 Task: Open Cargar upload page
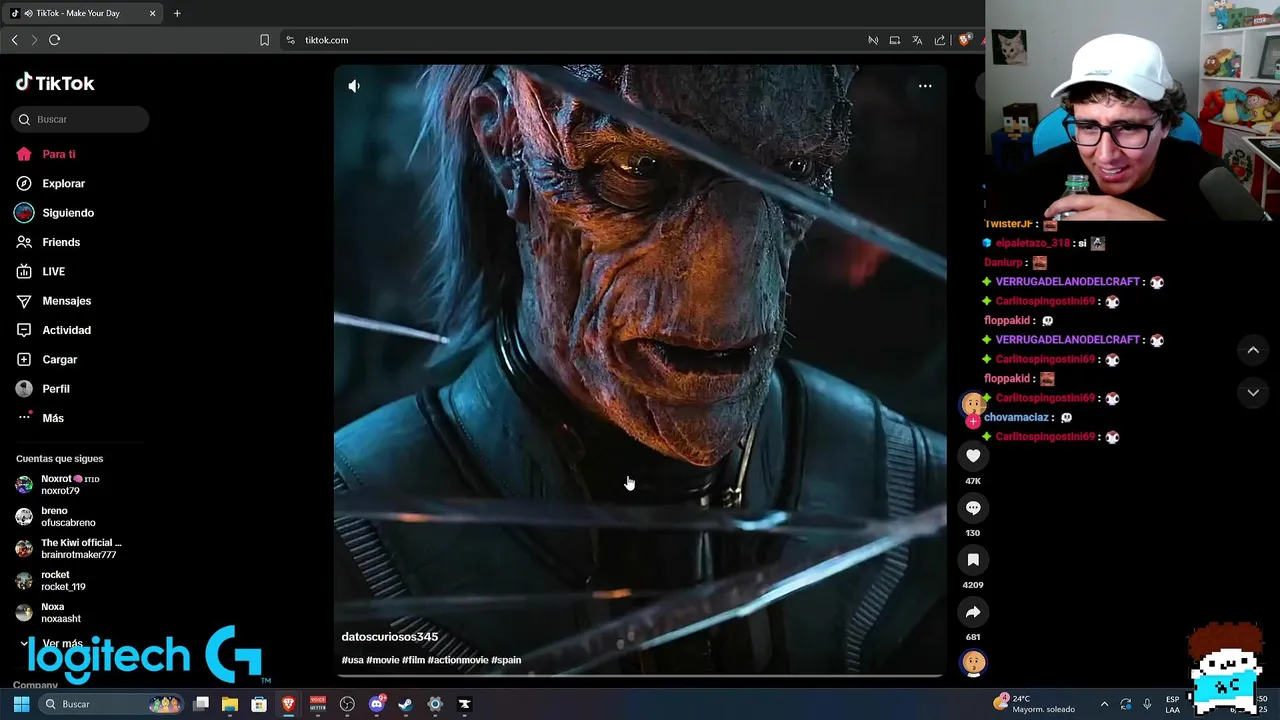click(x=59, y=360)
